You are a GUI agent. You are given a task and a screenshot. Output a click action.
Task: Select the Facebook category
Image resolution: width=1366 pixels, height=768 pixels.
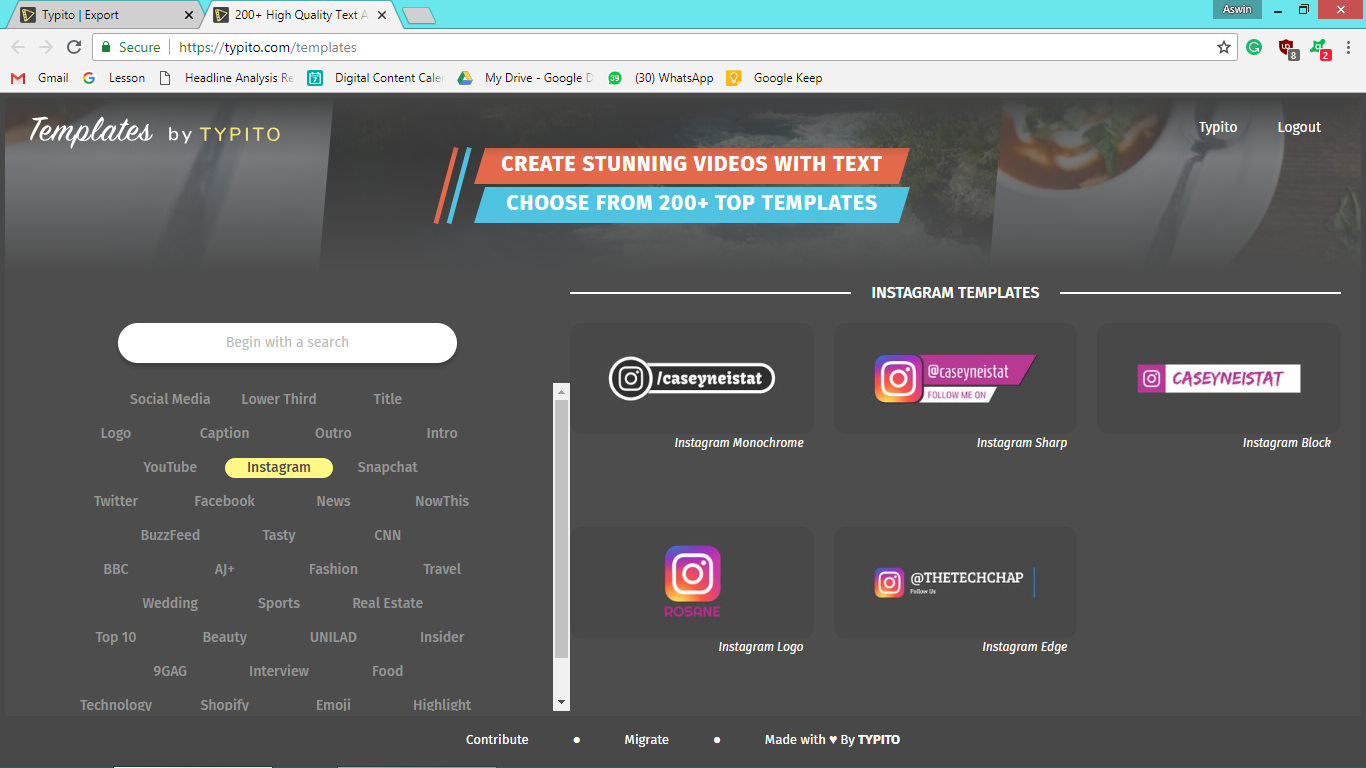click(x=225, y=501)
